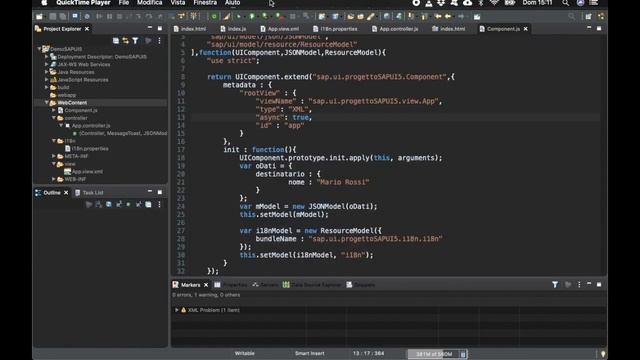Click the green Run button in toolbar

click(252, 16)
